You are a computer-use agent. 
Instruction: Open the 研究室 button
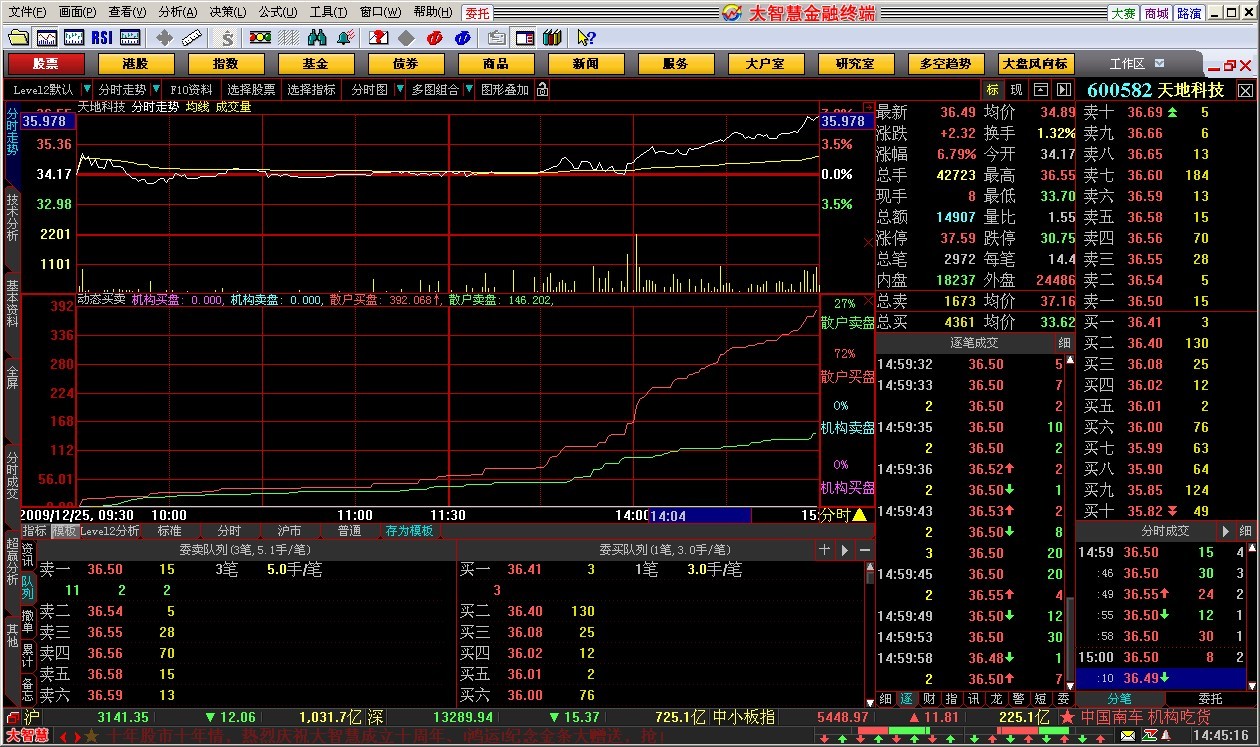(x=855, y=64)
